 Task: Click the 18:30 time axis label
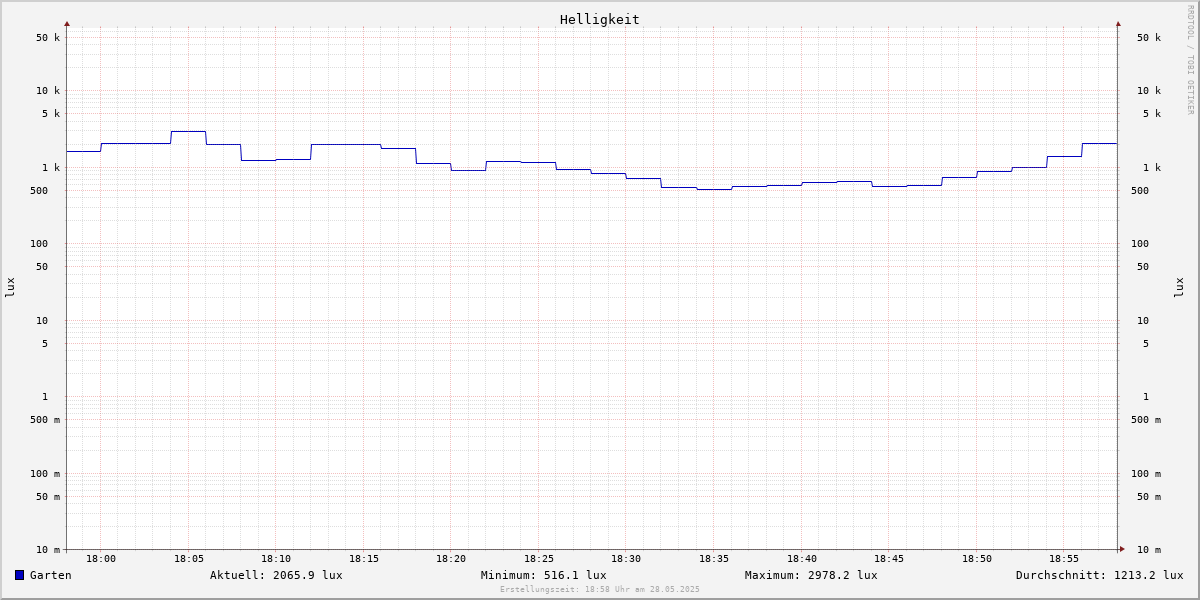point(626,559)
